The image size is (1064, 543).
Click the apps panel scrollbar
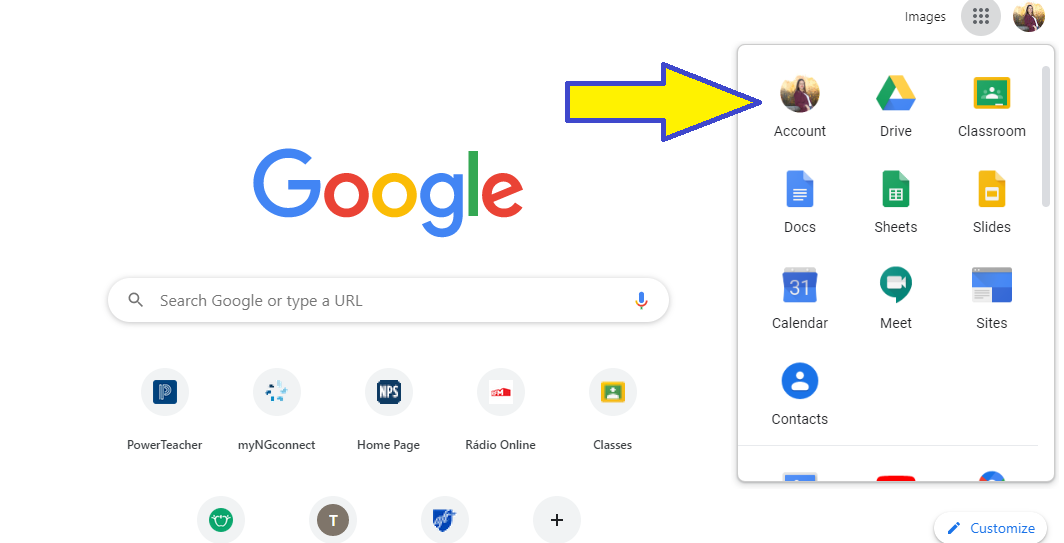pos(1046,136)
